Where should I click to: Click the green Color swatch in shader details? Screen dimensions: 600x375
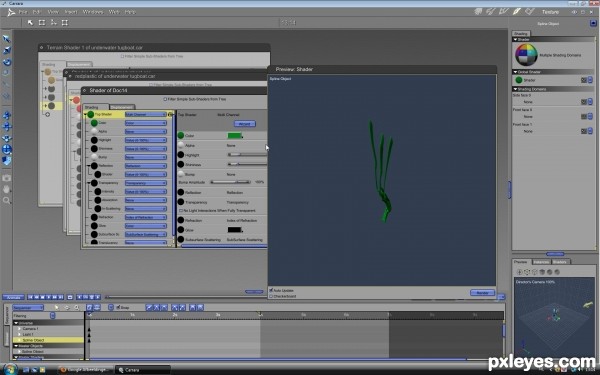[x=235, y=135]
